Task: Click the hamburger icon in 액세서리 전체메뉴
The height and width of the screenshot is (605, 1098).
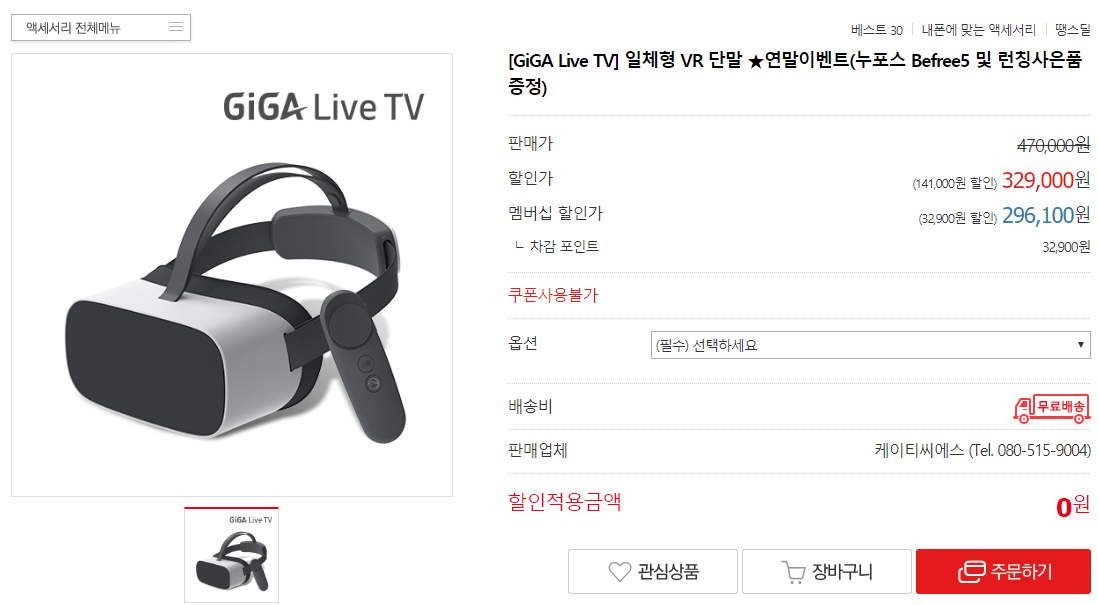Action: 176,27
